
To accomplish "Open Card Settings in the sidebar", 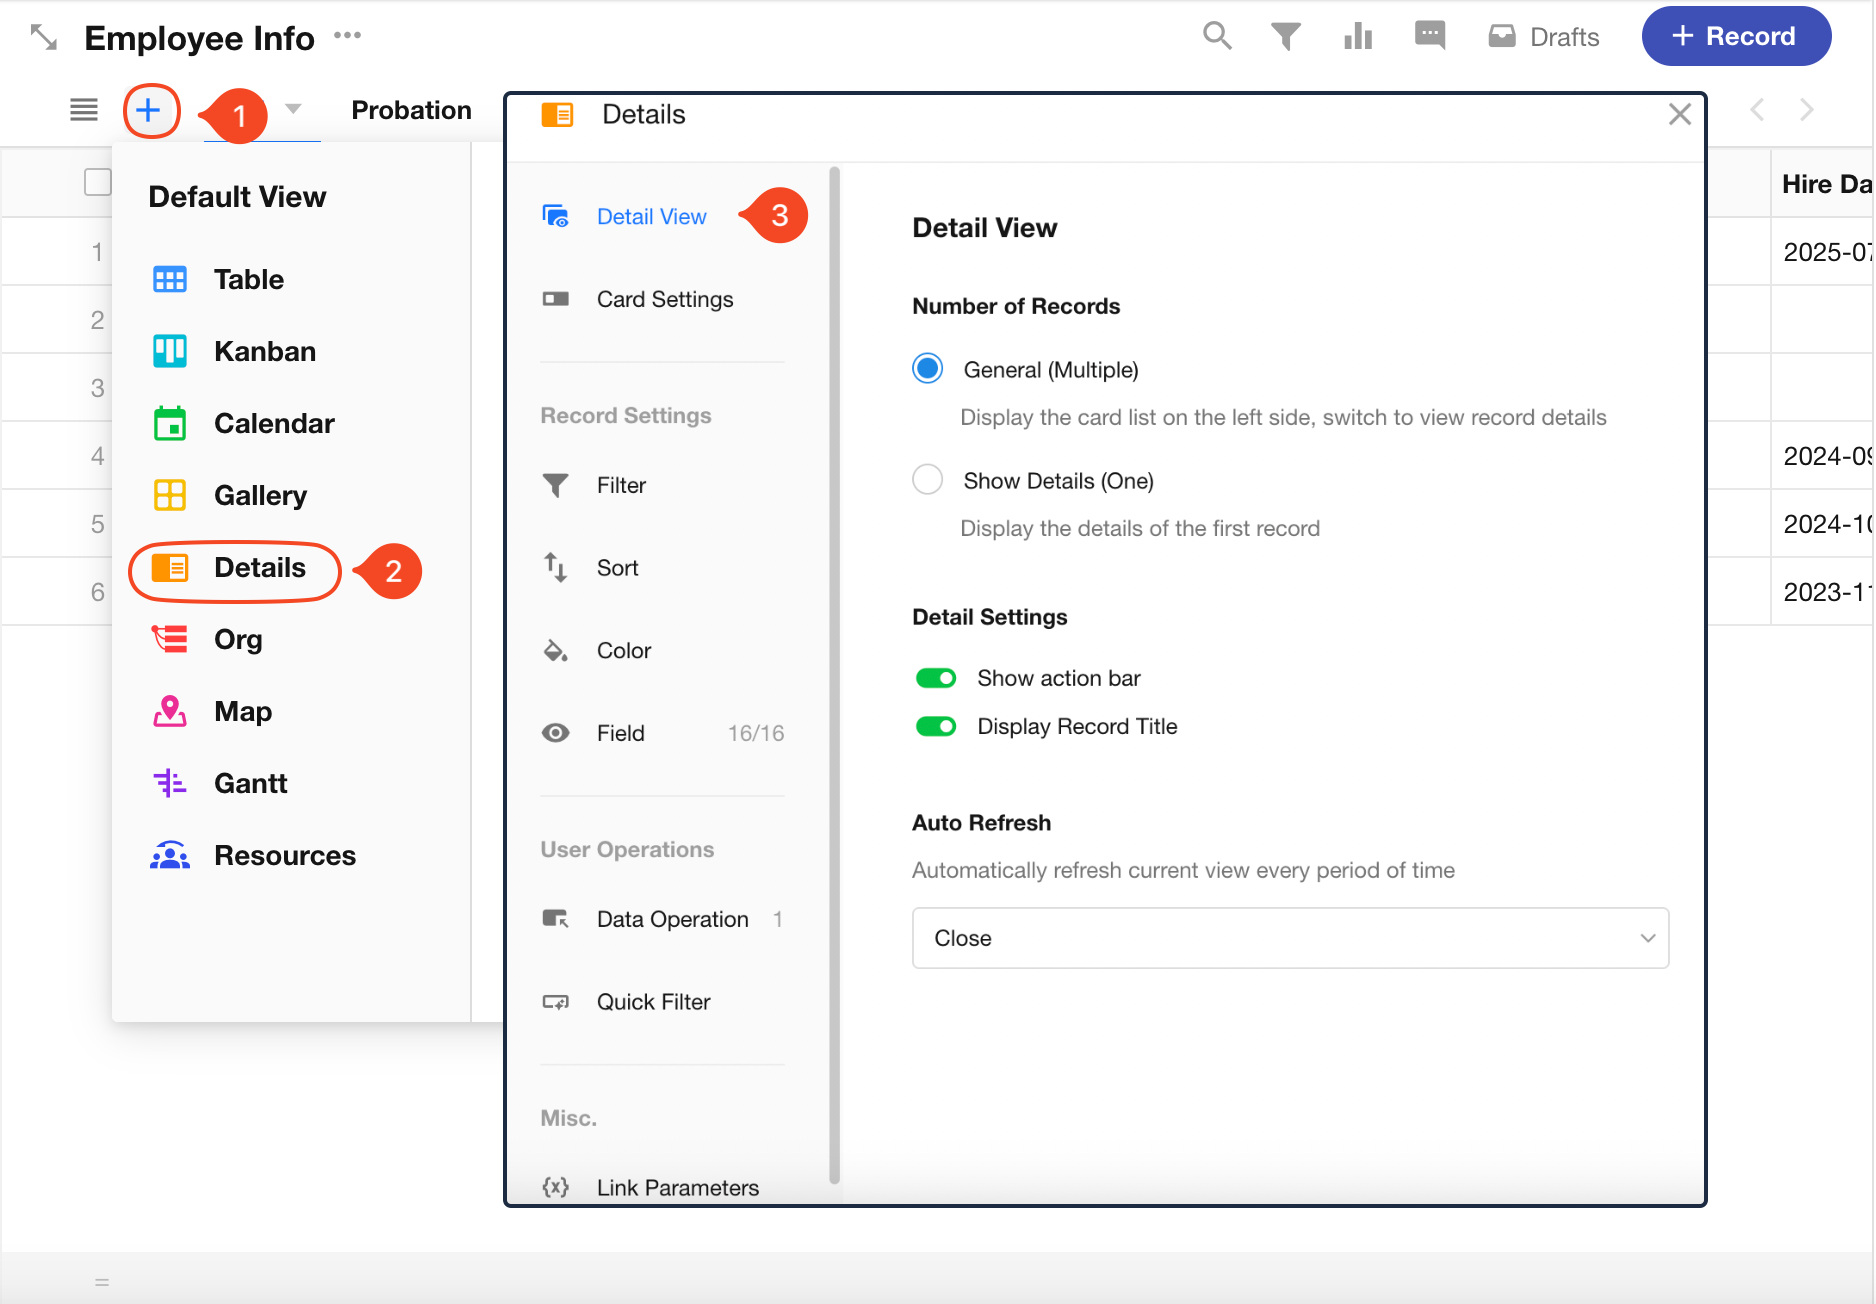I will tap(664, 299).
